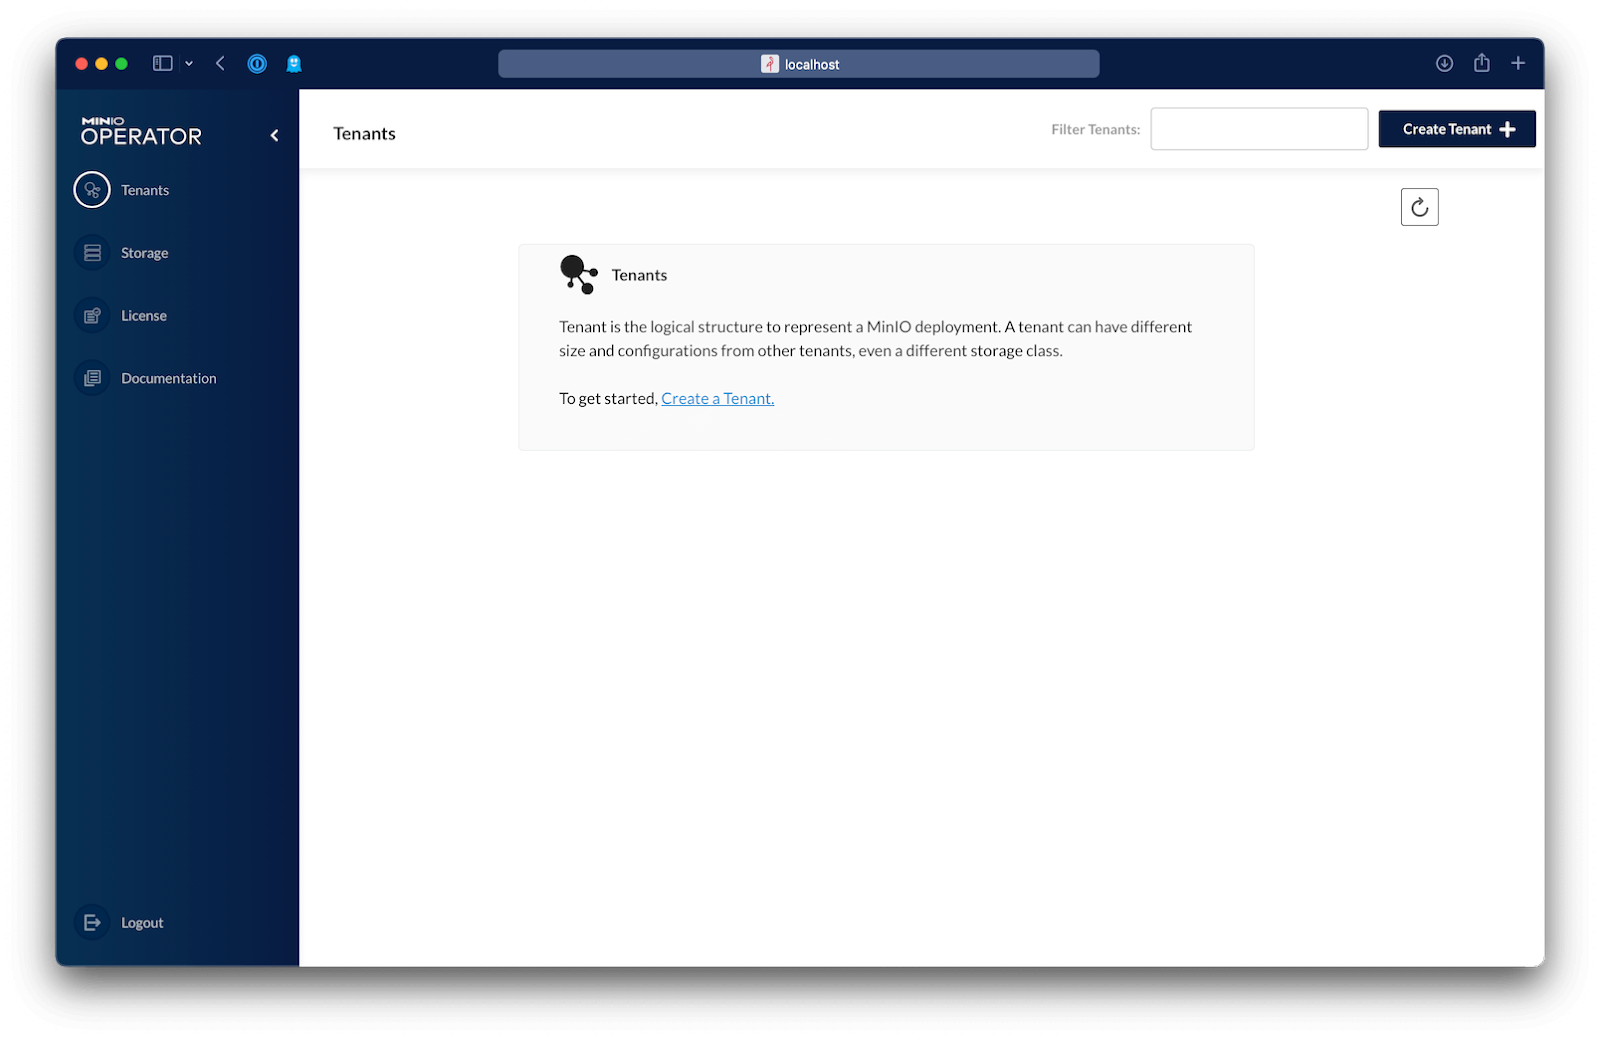Select the License menu label
Image resolution: width=1600 pixels, height=1040 pixels.
tap(144, 316)
